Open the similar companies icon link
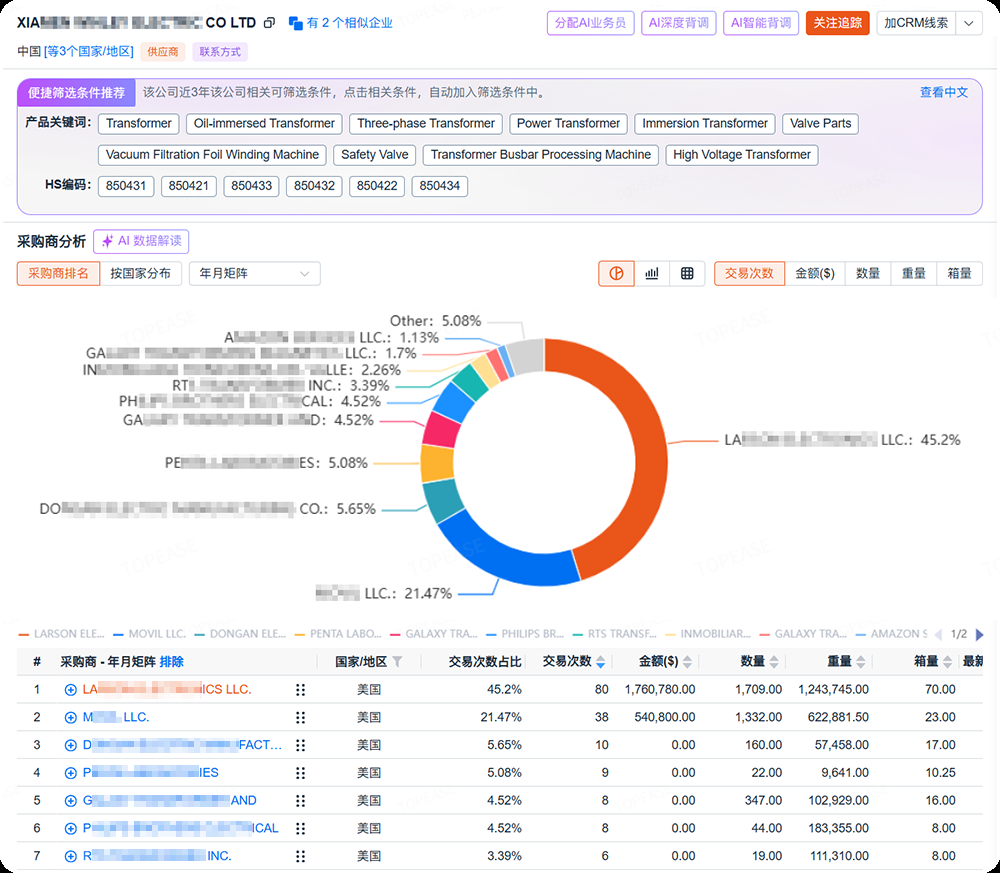The image size is (1000, 873). (295, 23)
